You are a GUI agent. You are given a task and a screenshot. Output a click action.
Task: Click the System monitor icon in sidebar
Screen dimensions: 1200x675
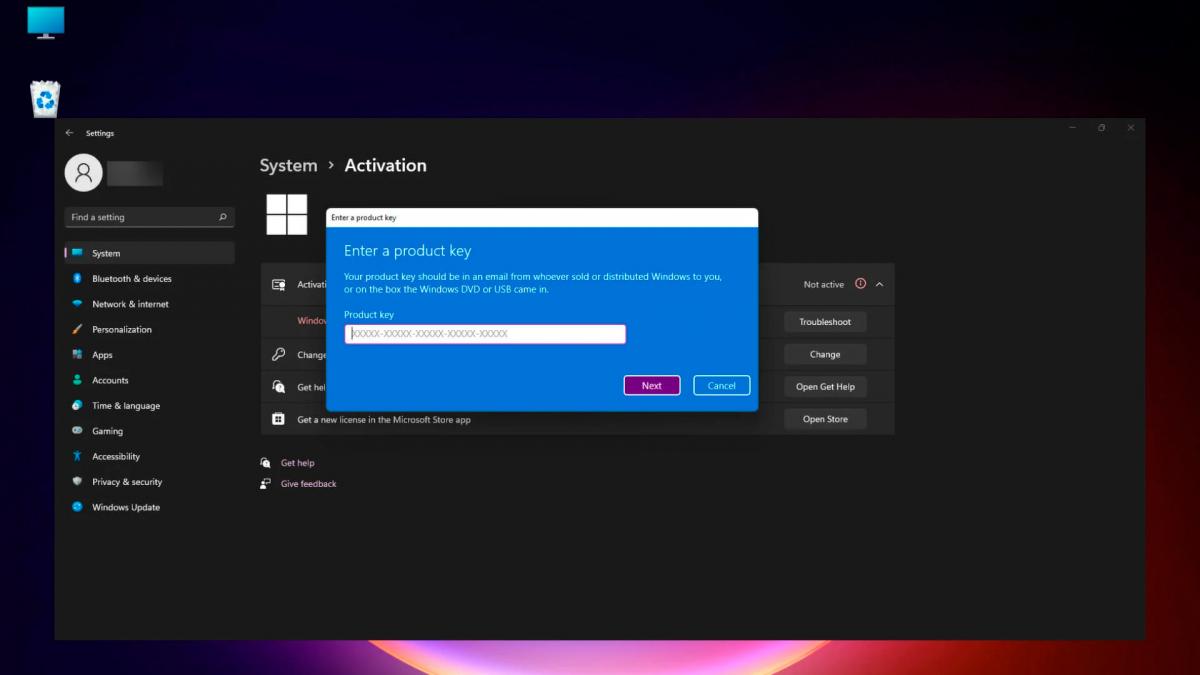(x=77, y=253)
